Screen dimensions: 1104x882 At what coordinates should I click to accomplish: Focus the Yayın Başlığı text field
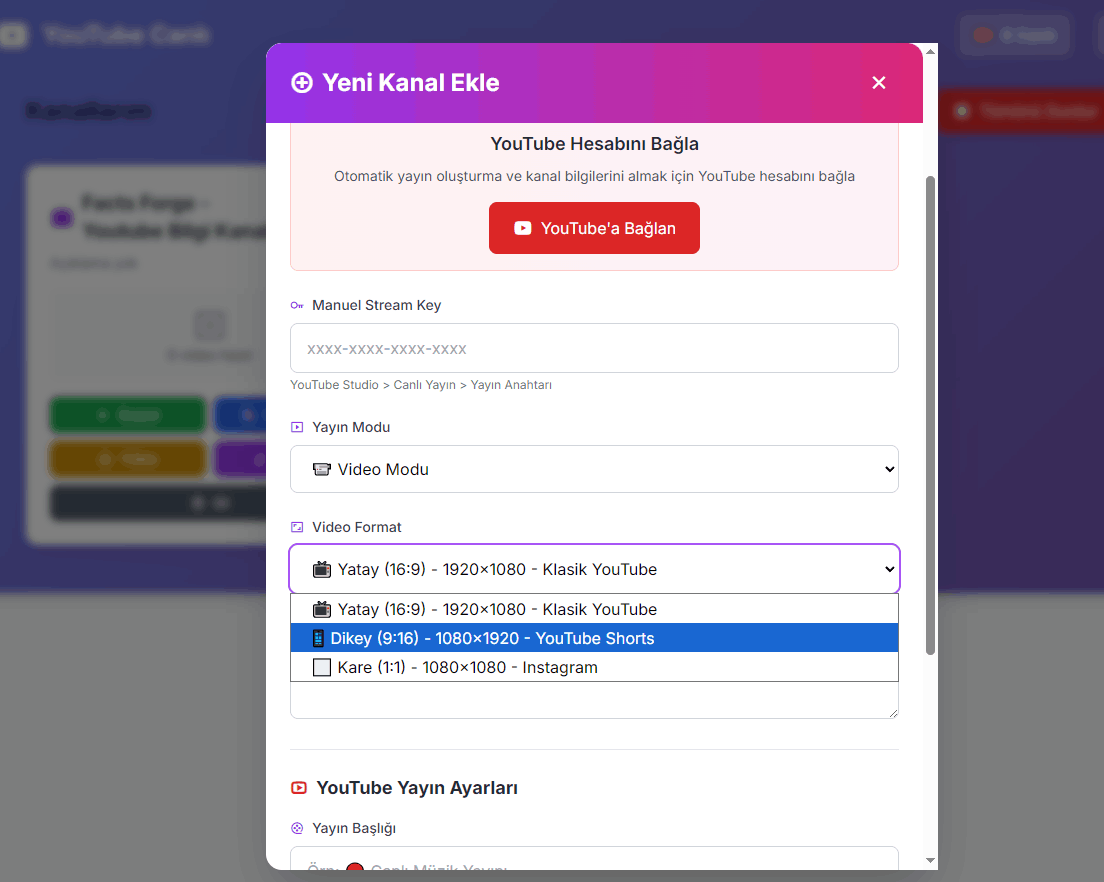pos(594,858)
